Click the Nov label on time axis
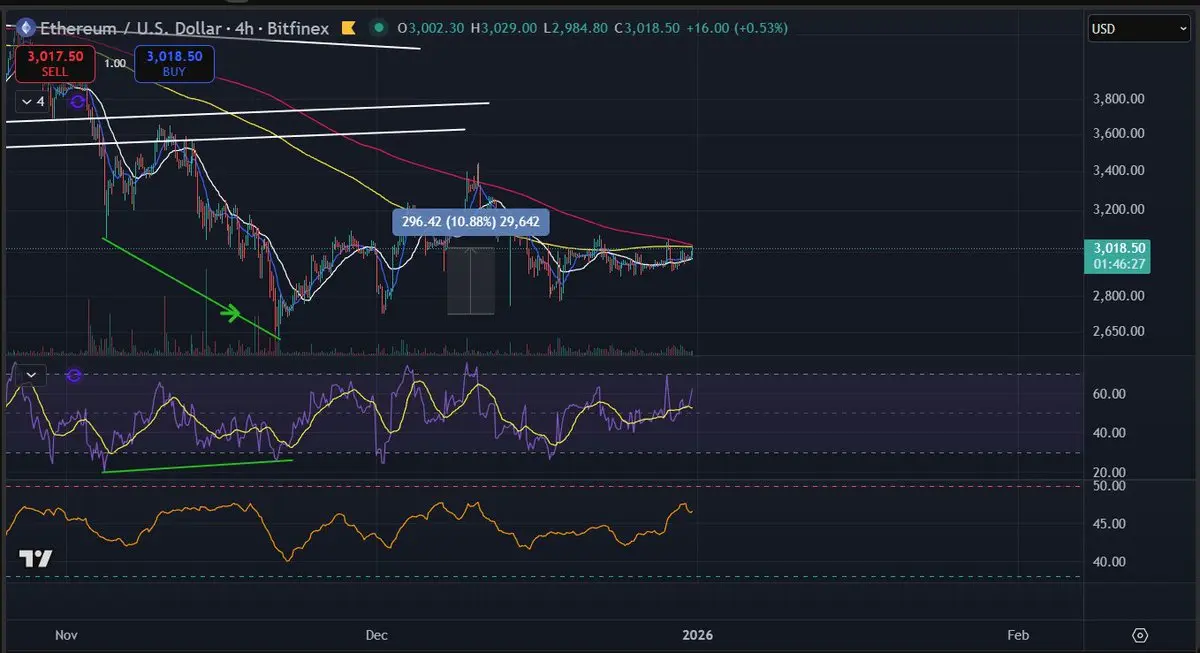The image size is (1200, 653). pyautogui.click(x=67, y=635)
